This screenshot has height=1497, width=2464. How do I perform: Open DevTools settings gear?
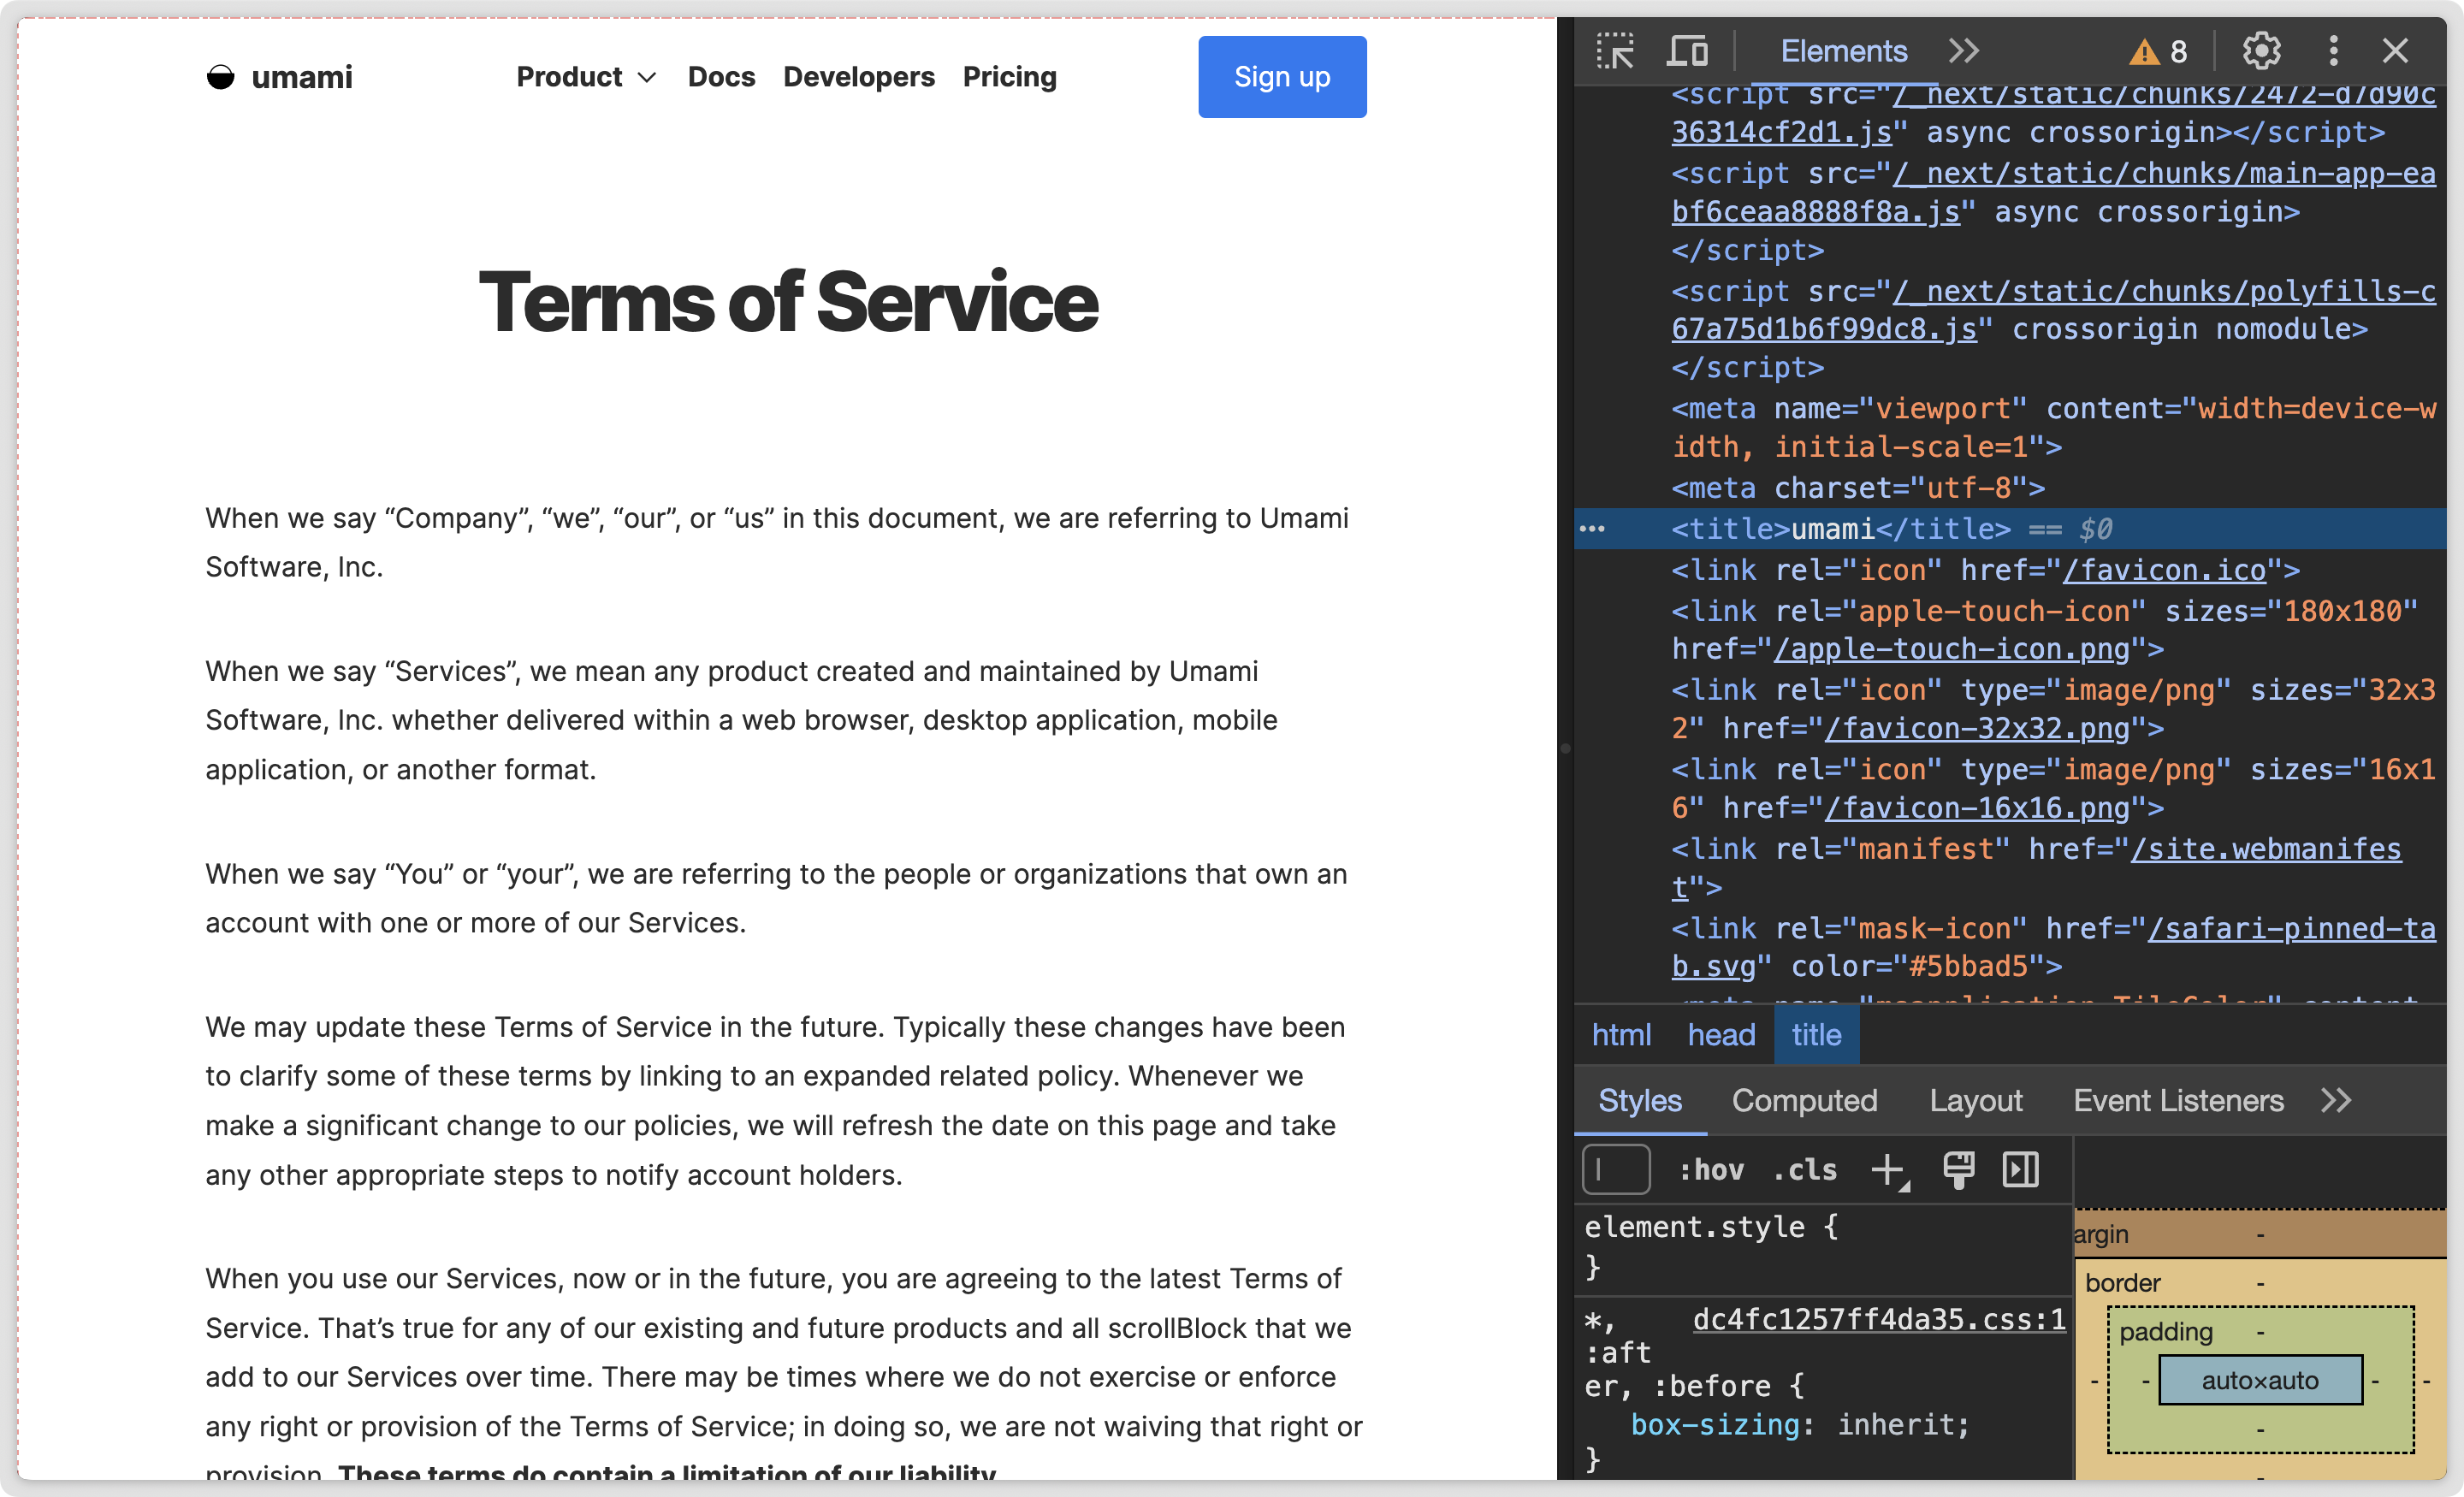[2261, 50]
